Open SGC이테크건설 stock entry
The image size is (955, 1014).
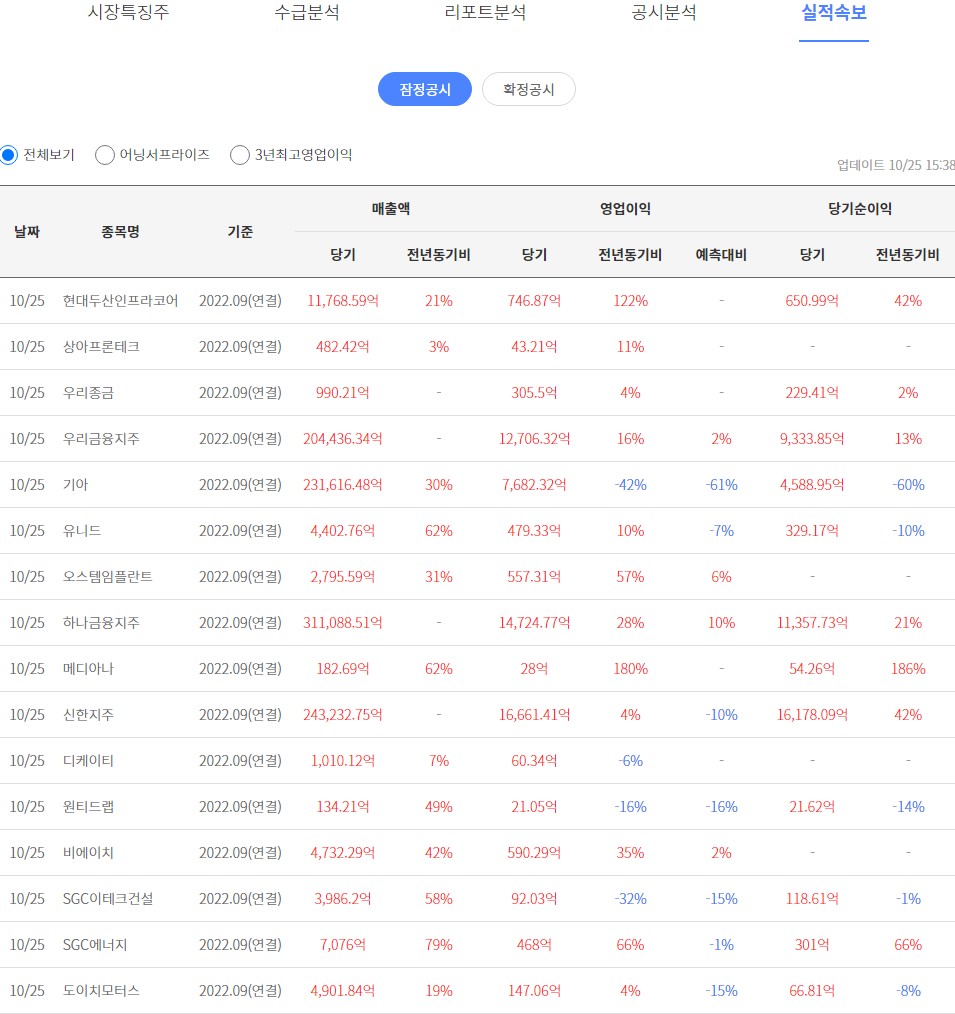(108, 898)
